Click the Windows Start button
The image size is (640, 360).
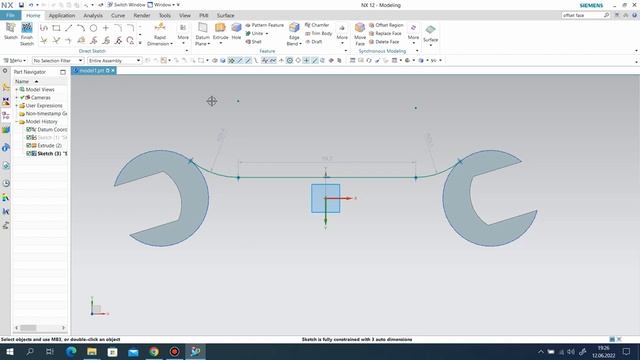[9, 352]
